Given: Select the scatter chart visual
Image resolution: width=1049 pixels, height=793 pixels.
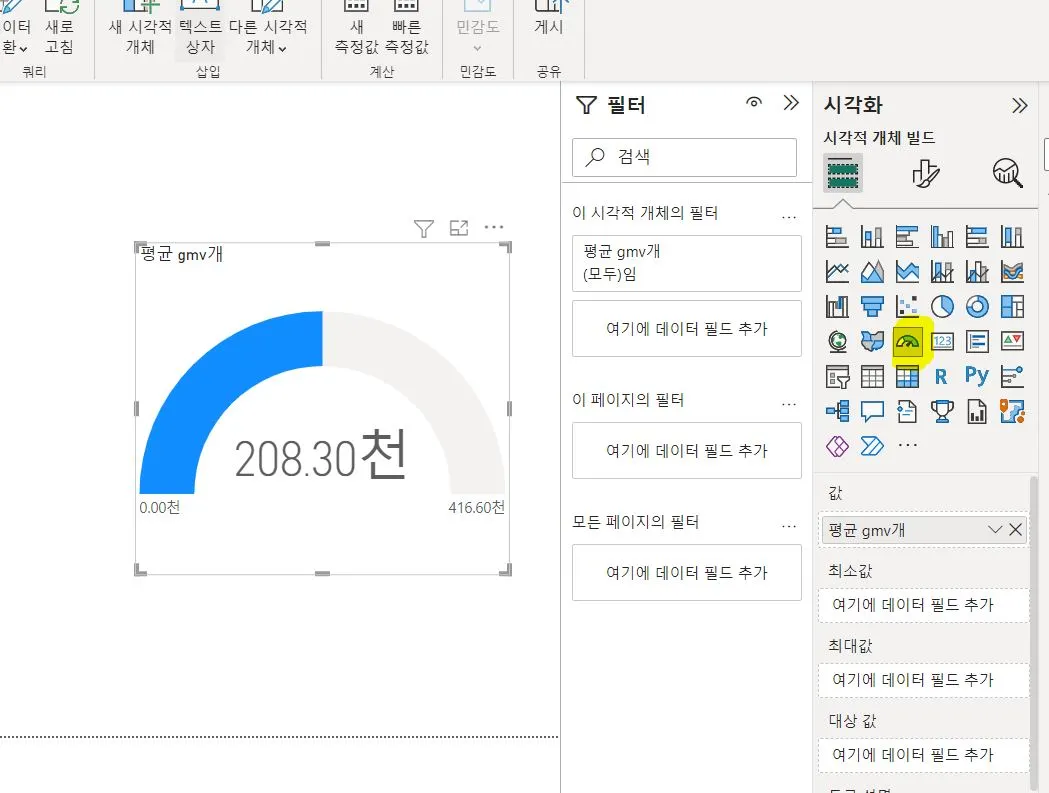Looking at the screenshot, I should point(907,306).
